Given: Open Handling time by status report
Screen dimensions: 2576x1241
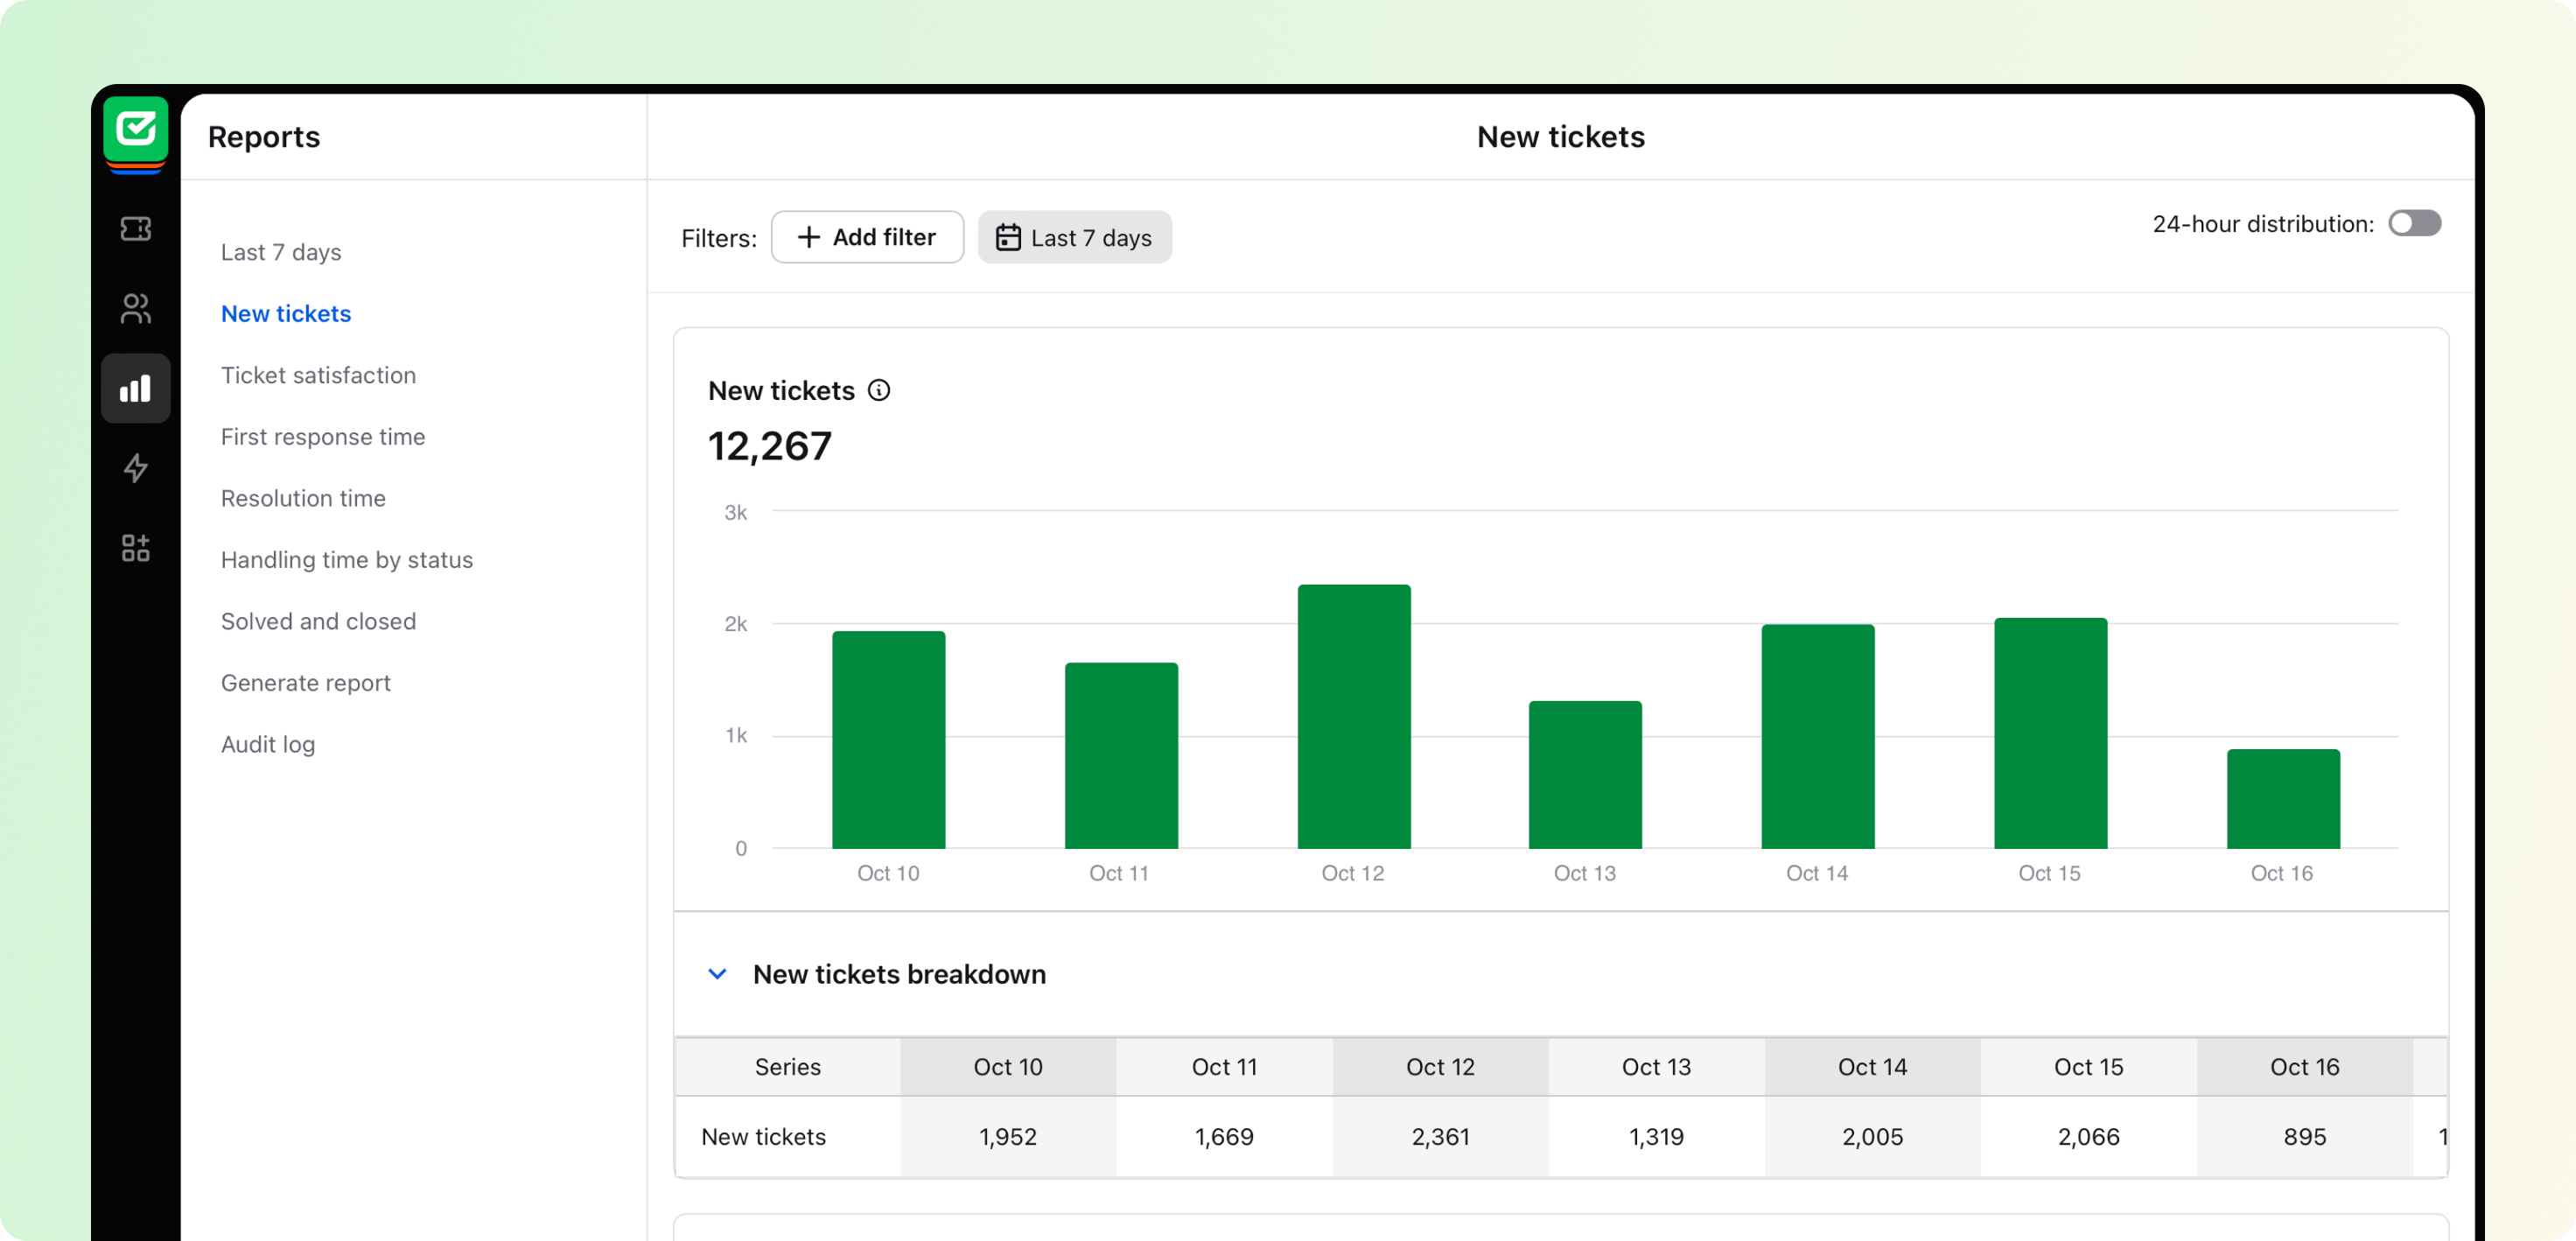Looking at the screenshot, I should tap(346, 560).
